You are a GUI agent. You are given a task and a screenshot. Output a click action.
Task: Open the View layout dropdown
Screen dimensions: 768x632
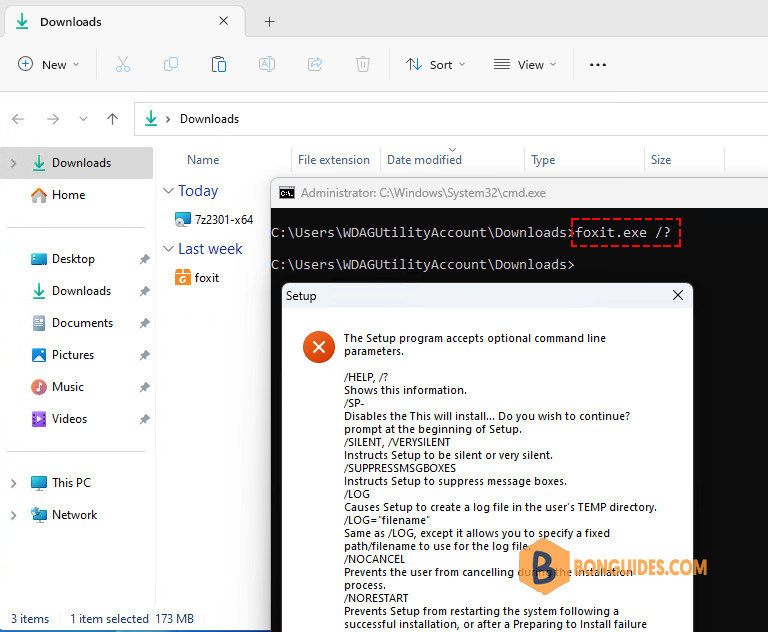525,65
